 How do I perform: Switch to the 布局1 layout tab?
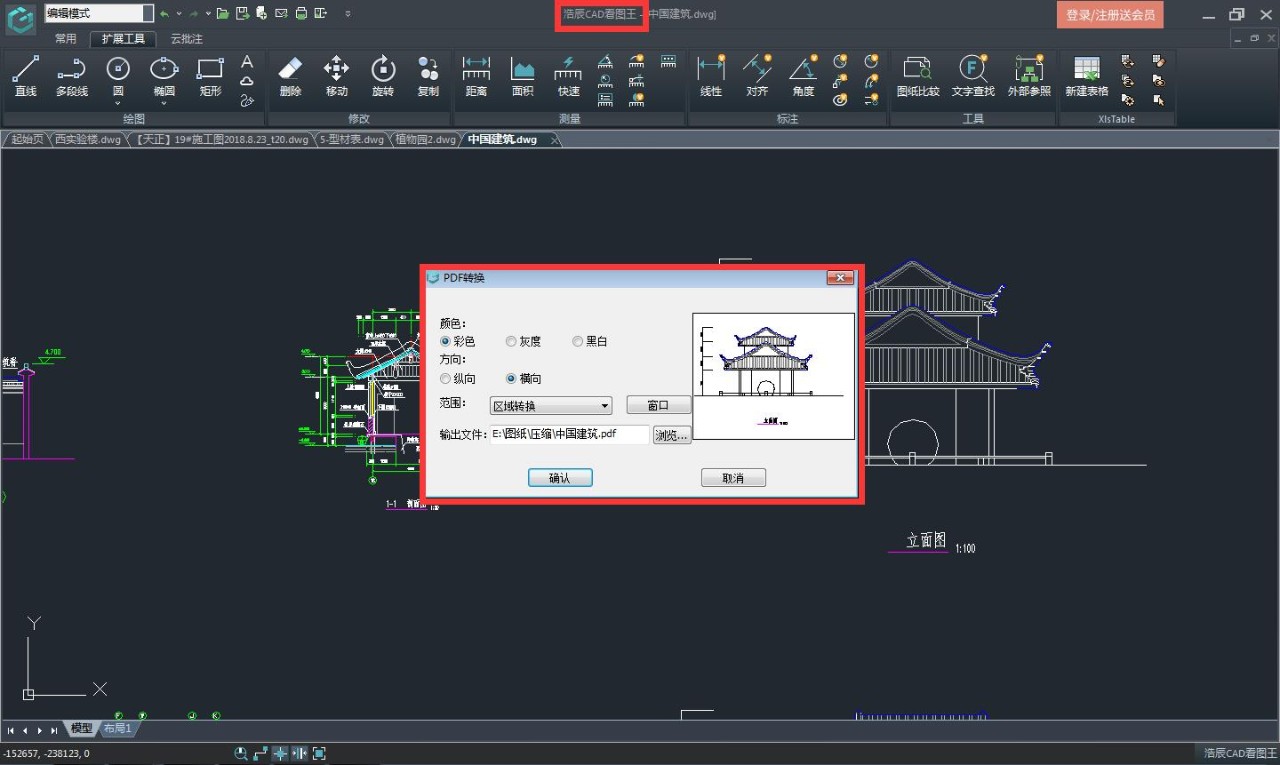click(x=117, y=728)
